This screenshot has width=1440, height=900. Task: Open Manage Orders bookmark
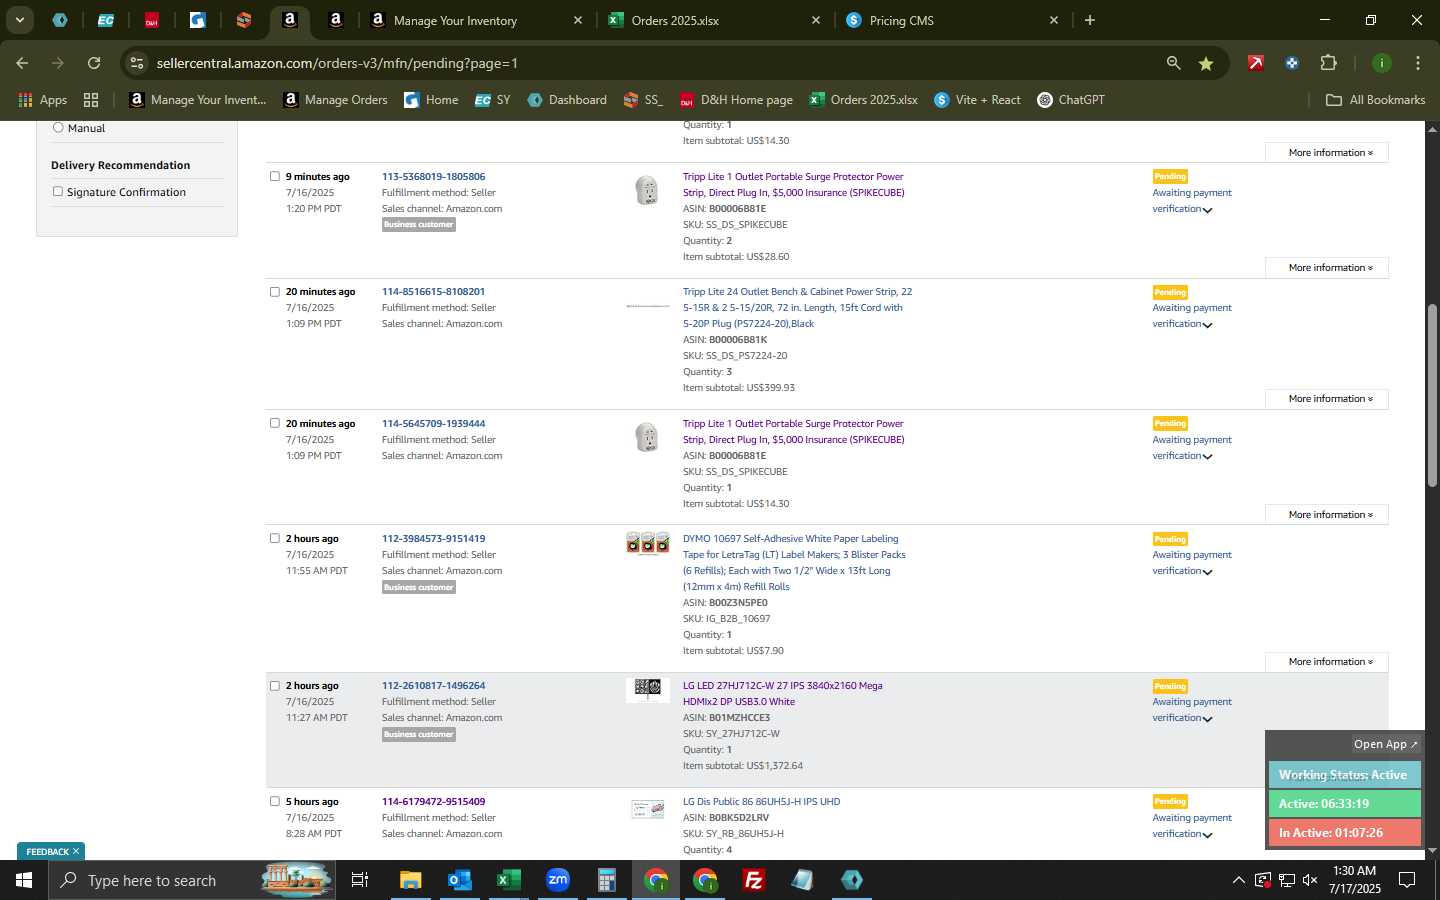tap(335, 100)
